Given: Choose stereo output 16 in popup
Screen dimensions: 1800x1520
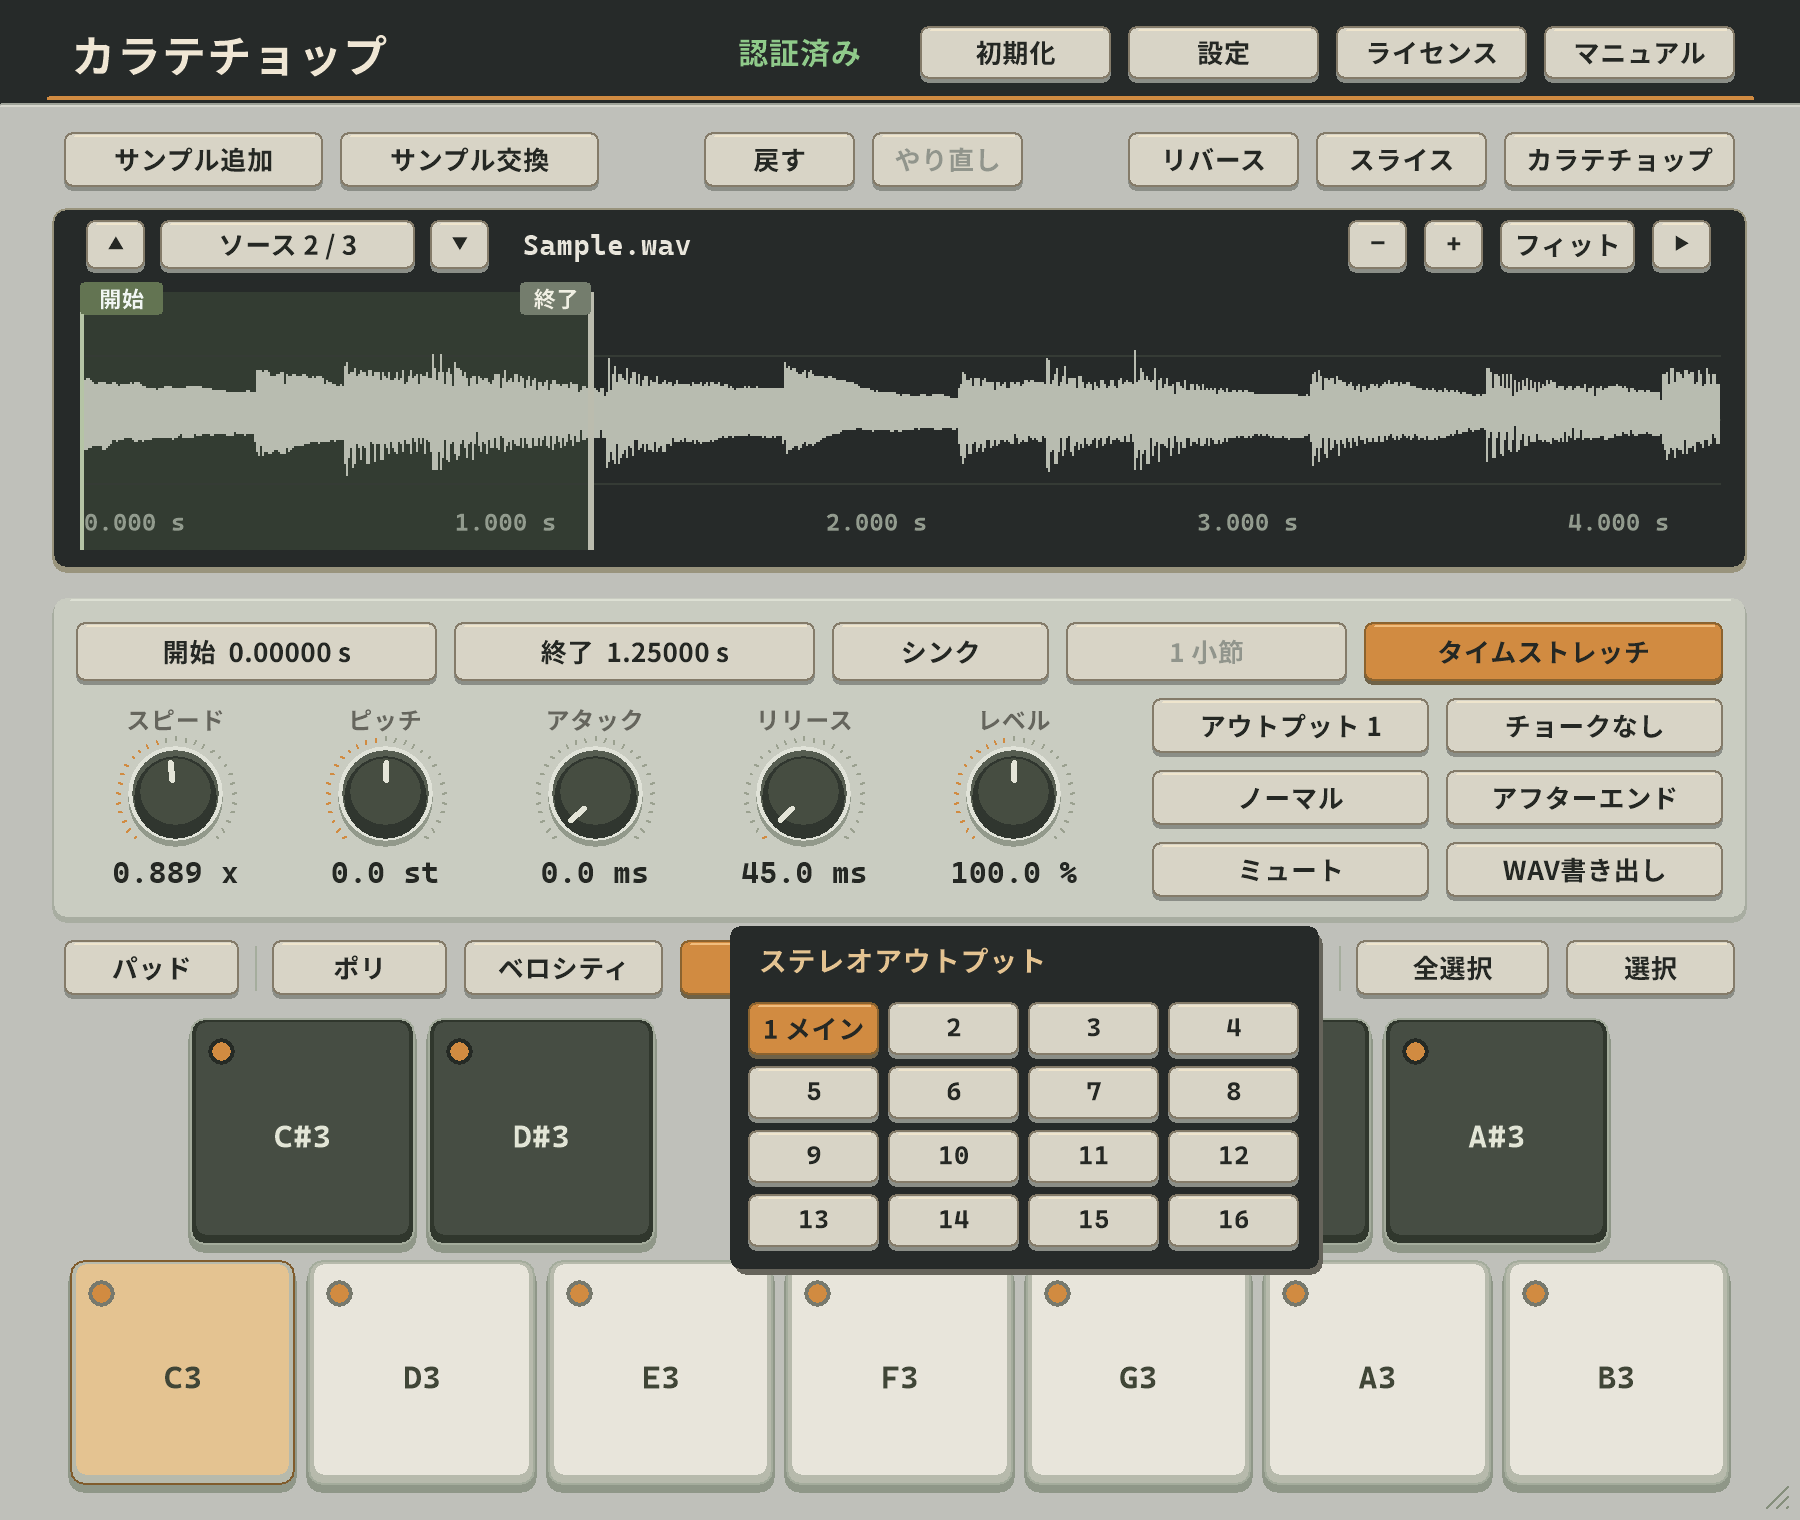Looking at the screenshot, I should tap(1233, 1220).
